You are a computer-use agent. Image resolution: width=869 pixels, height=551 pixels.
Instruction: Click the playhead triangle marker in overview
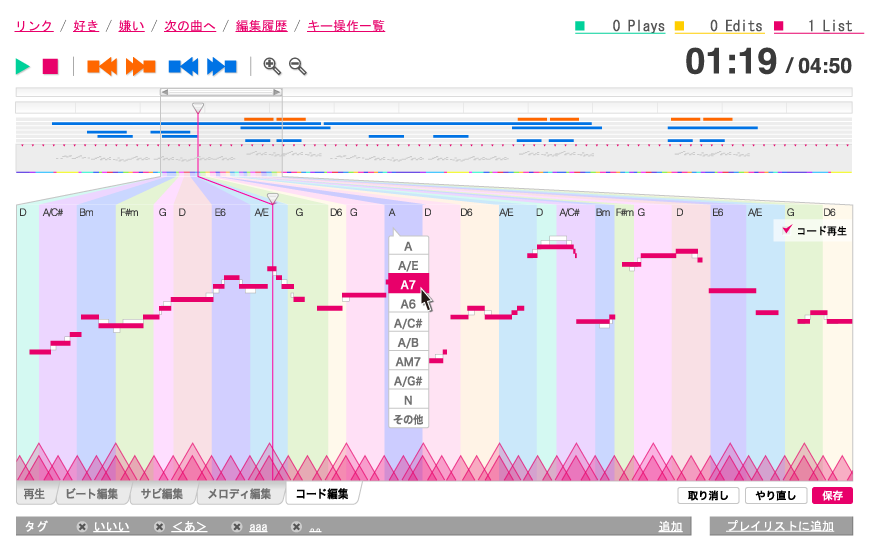198,108
